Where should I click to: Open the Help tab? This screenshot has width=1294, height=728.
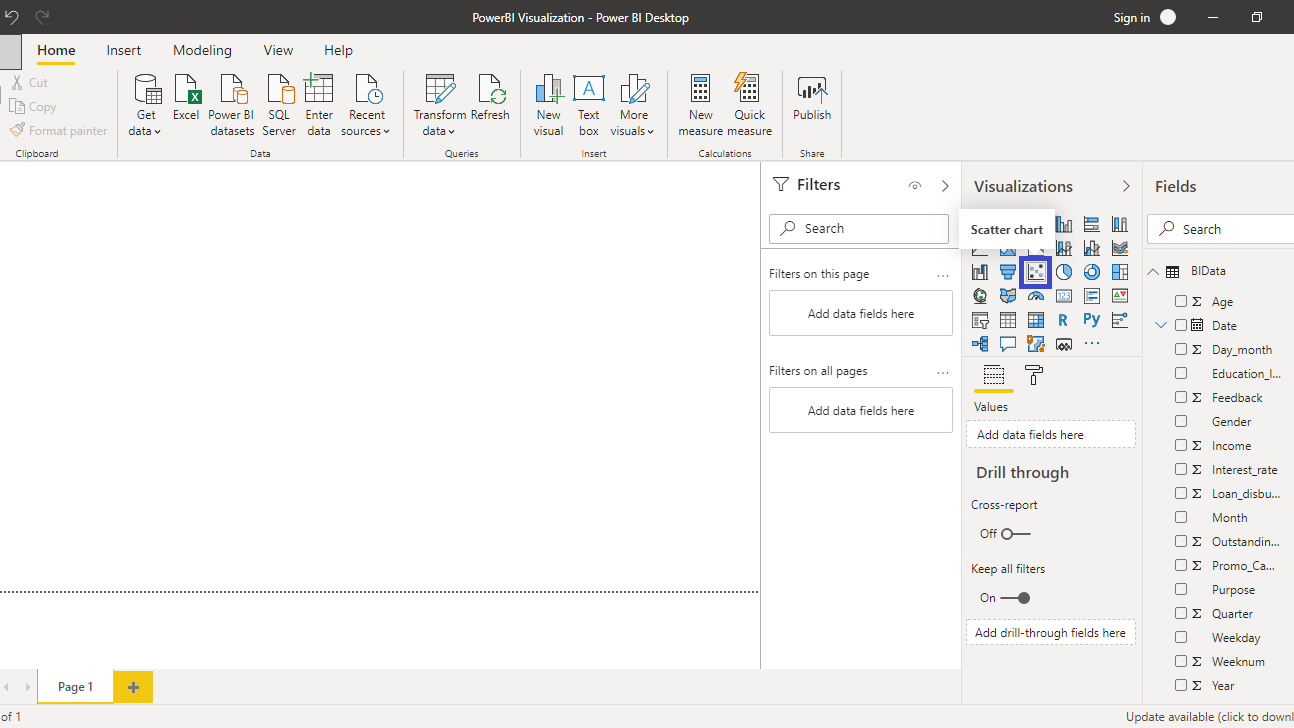coord(338,50)
